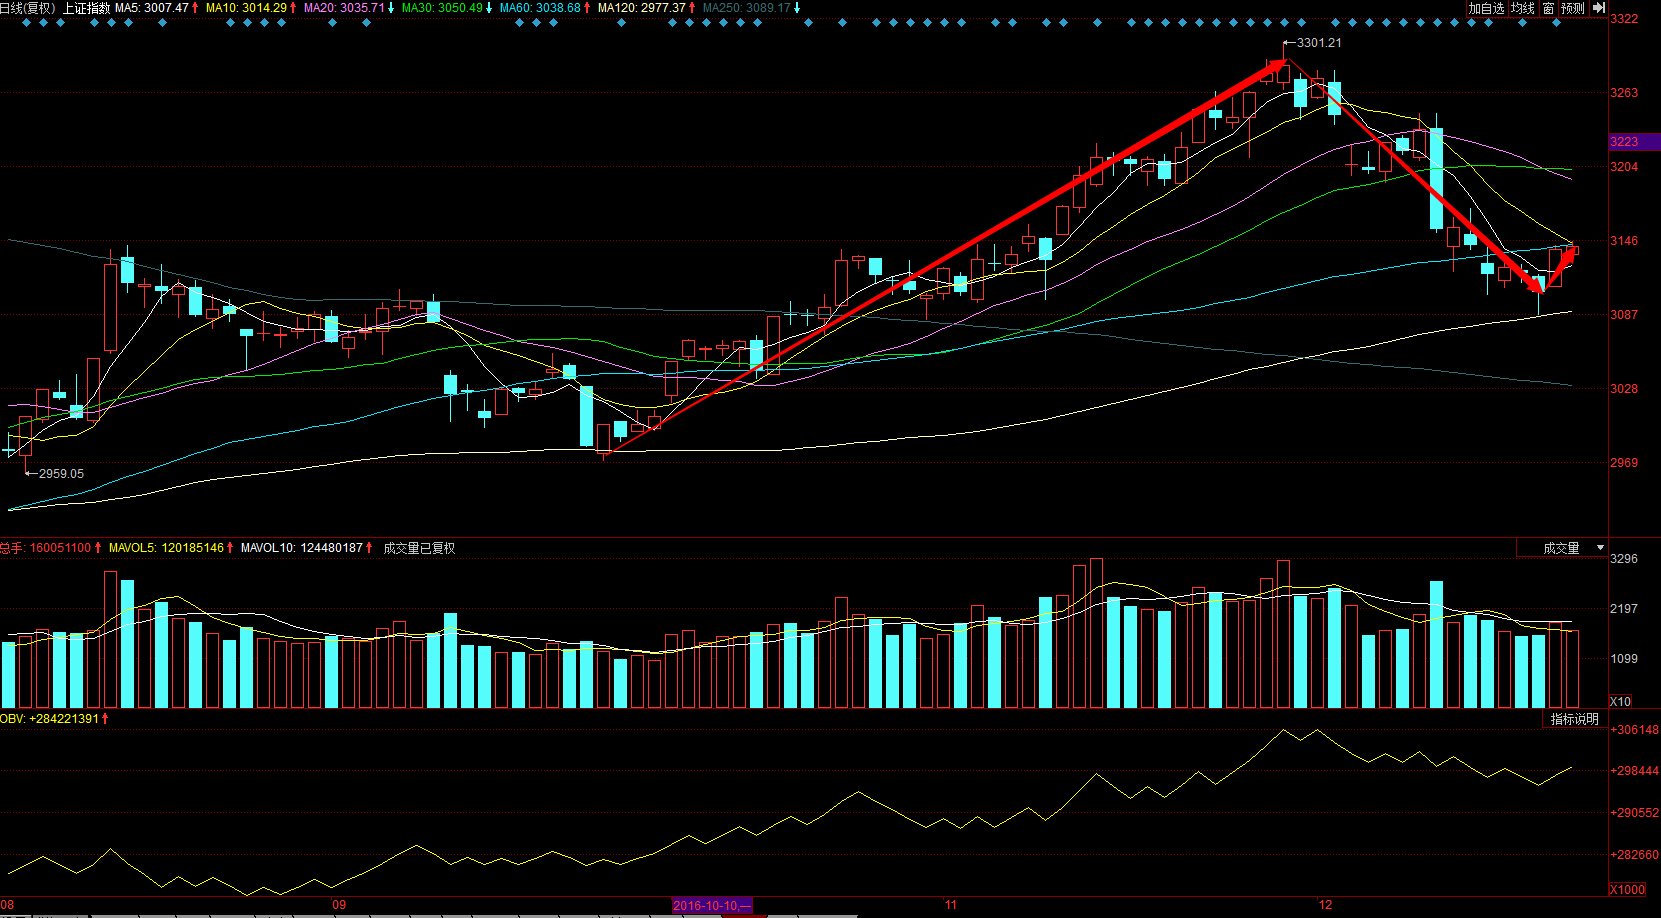Viewport: 1661px width, 918px height.
Task: Click the 2969 price axis label
Action: 1624,463
